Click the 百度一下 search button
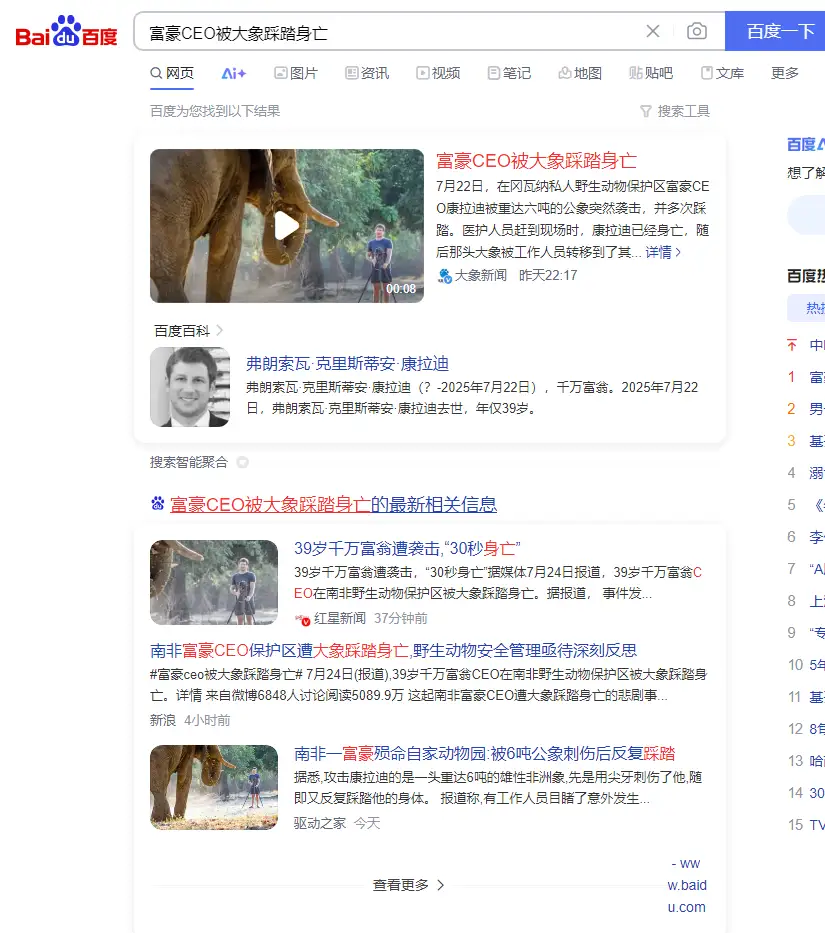 775,31
